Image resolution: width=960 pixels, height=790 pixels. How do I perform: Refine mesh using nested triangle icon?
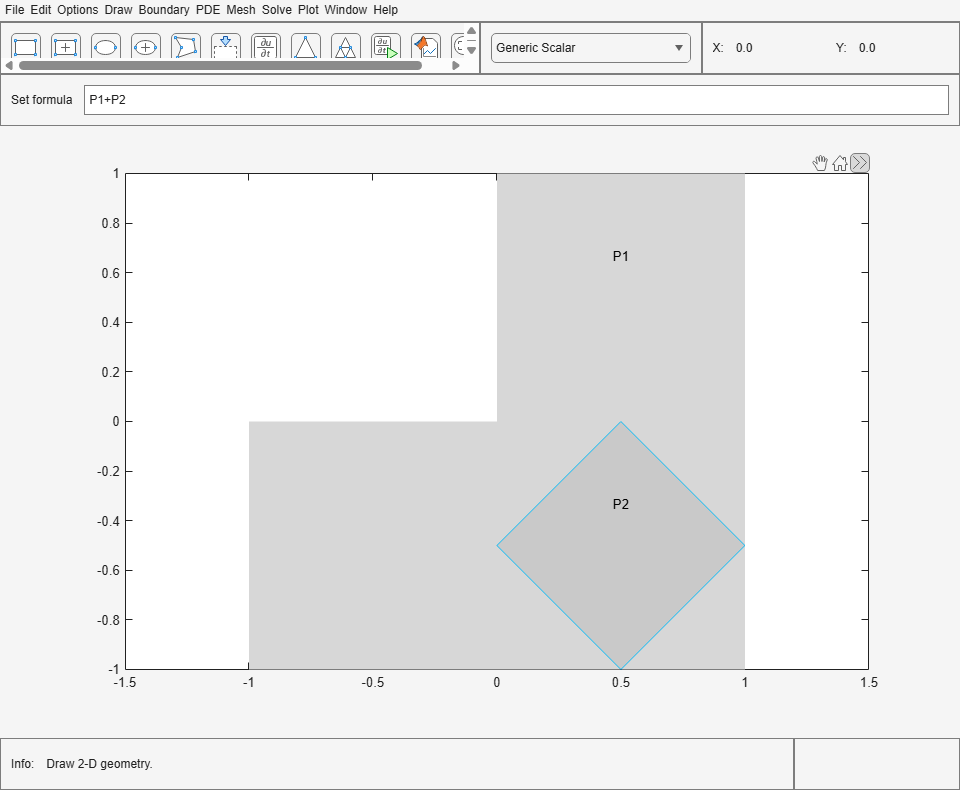coord(345,46)
